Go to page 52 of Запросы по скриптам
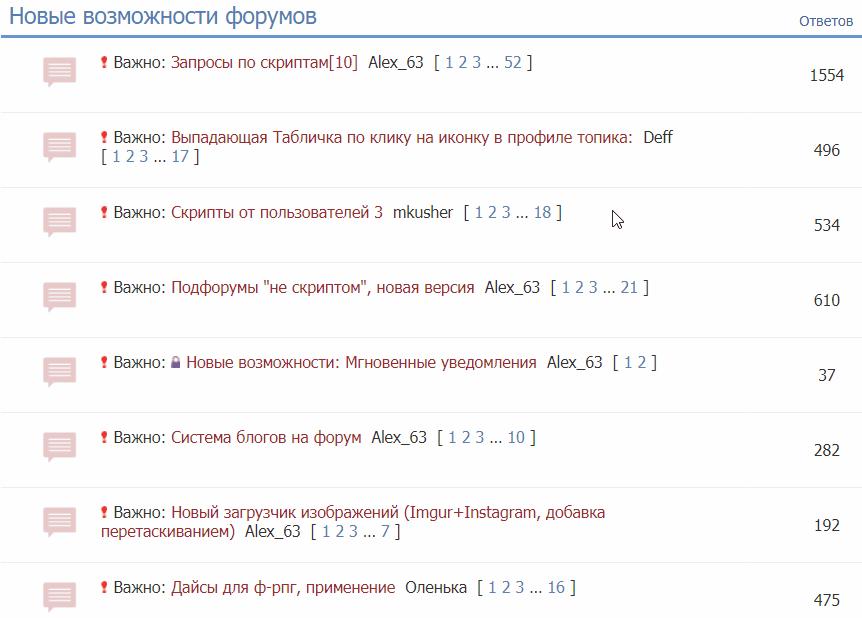Screen dimensions: 862x618 pyautogui.click(x=512, y=63)
